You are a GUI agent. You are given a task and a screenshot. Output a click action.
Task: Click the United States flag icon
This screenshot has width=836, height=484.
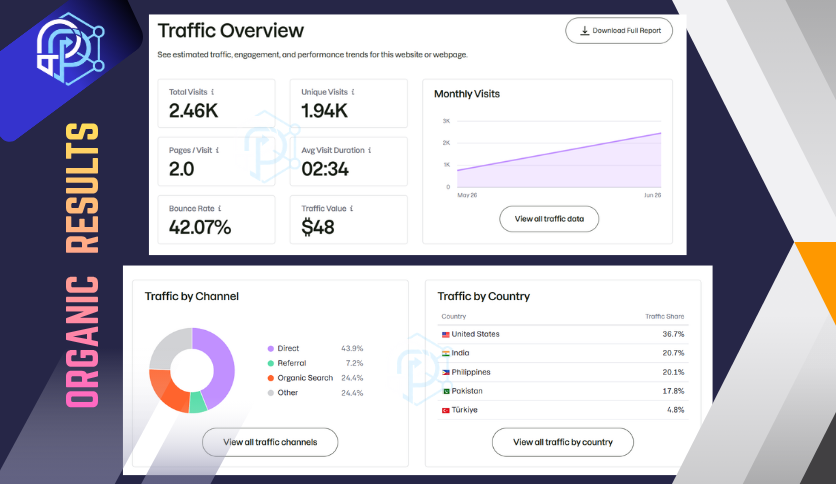point(446,335)
